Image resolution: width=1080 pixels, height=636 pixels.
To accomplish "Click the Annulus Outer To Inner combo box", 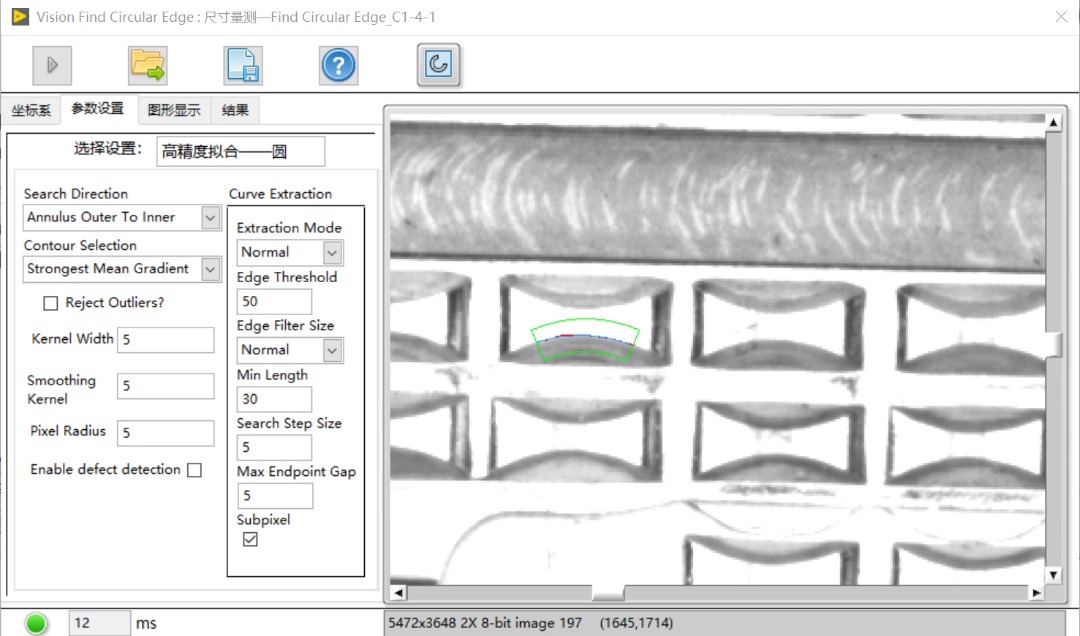I will point(122,218).
